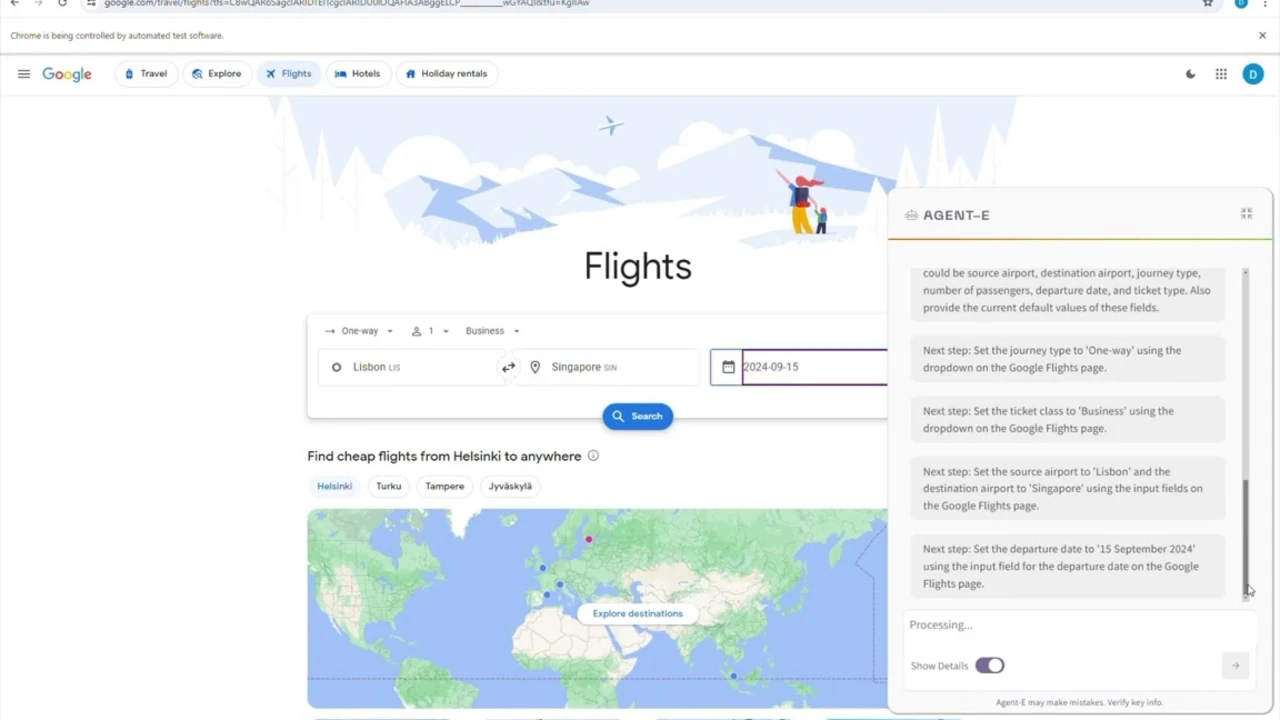Select the Tampere origin chip
This screenshot has width=1280, height=720.
tap(445, 486)
